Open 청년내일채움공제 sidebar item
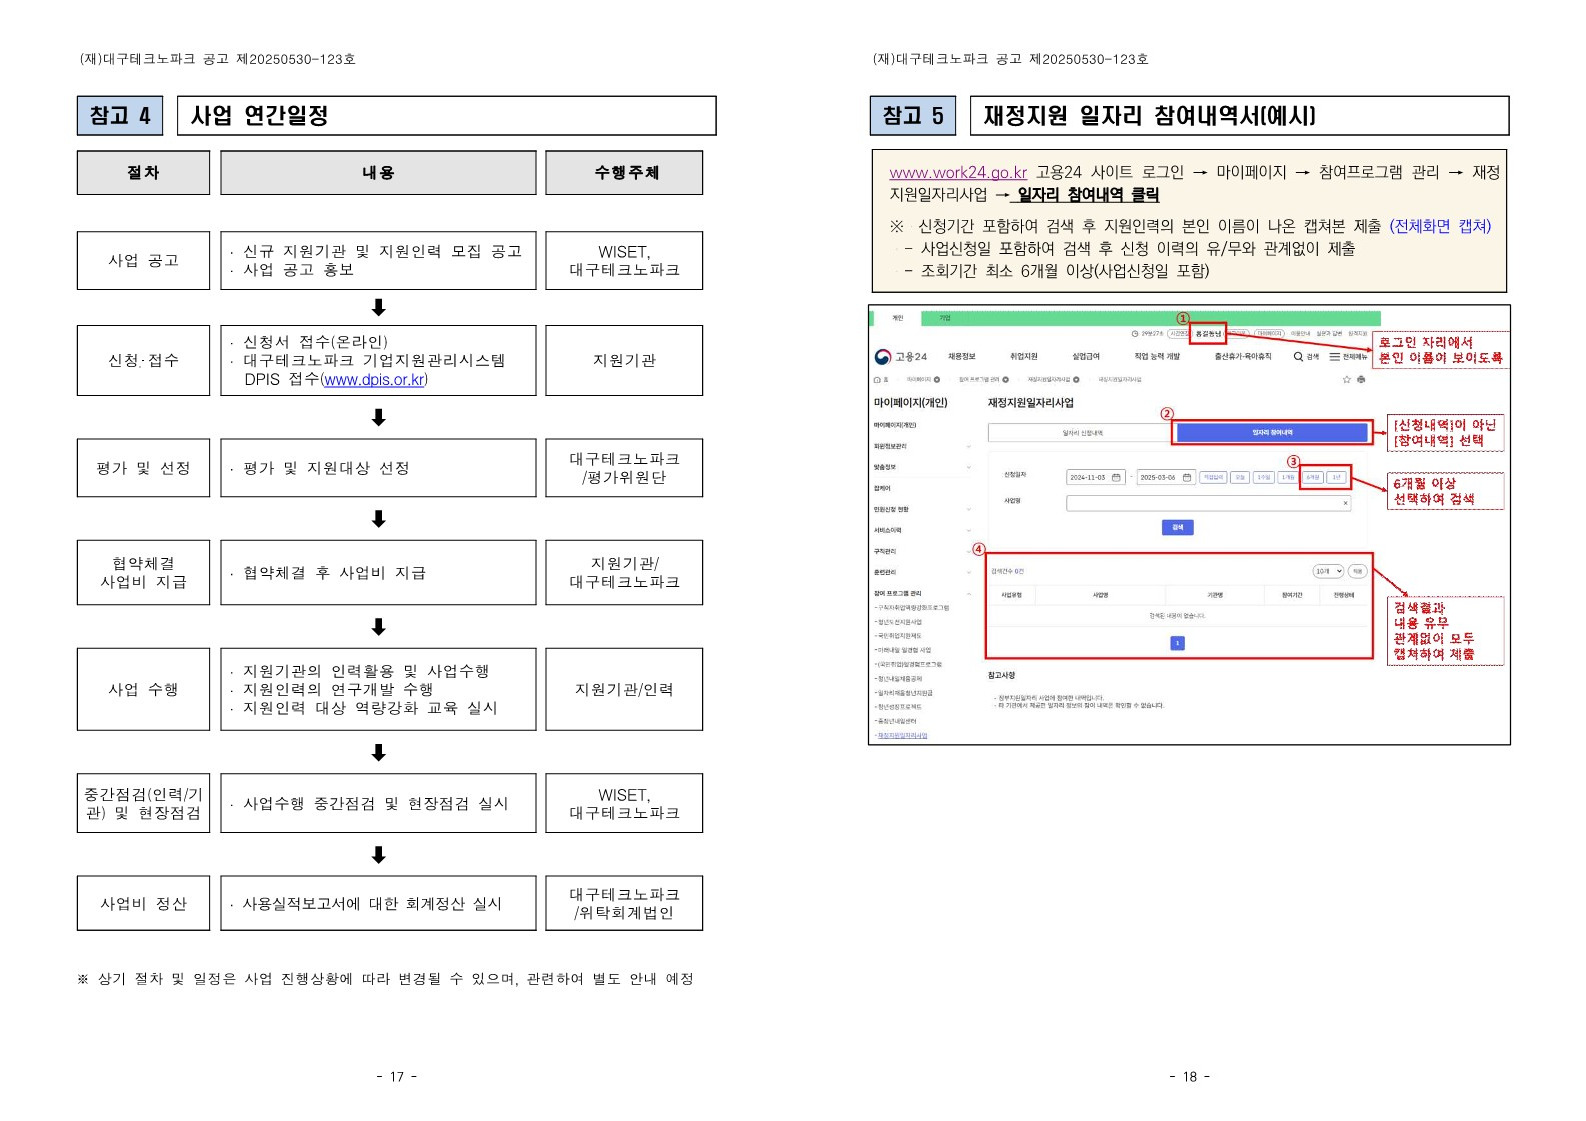The width and height of the screenshot is (1586, 1121). coord(898,678)
